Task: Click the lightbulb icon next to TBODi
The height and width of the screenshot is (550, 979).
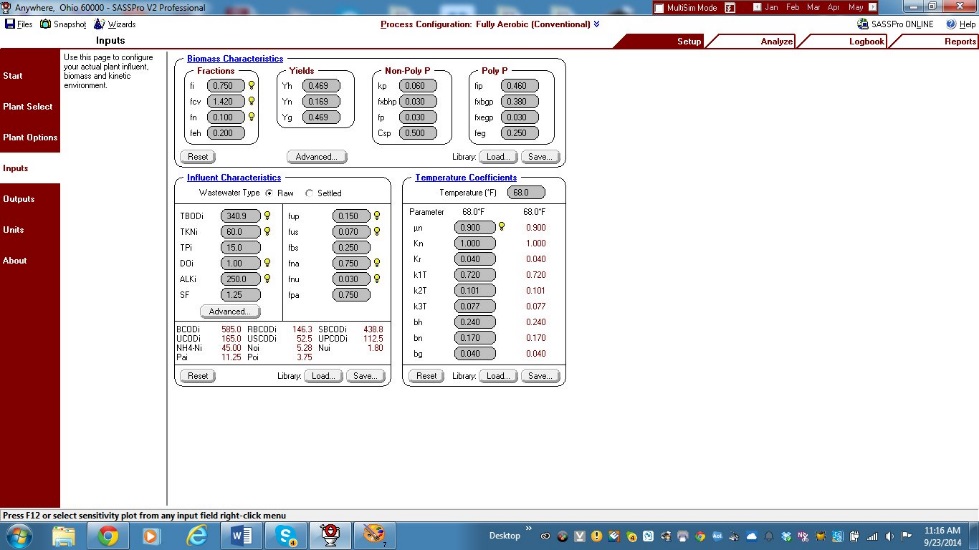Action: tap(267, 215)
